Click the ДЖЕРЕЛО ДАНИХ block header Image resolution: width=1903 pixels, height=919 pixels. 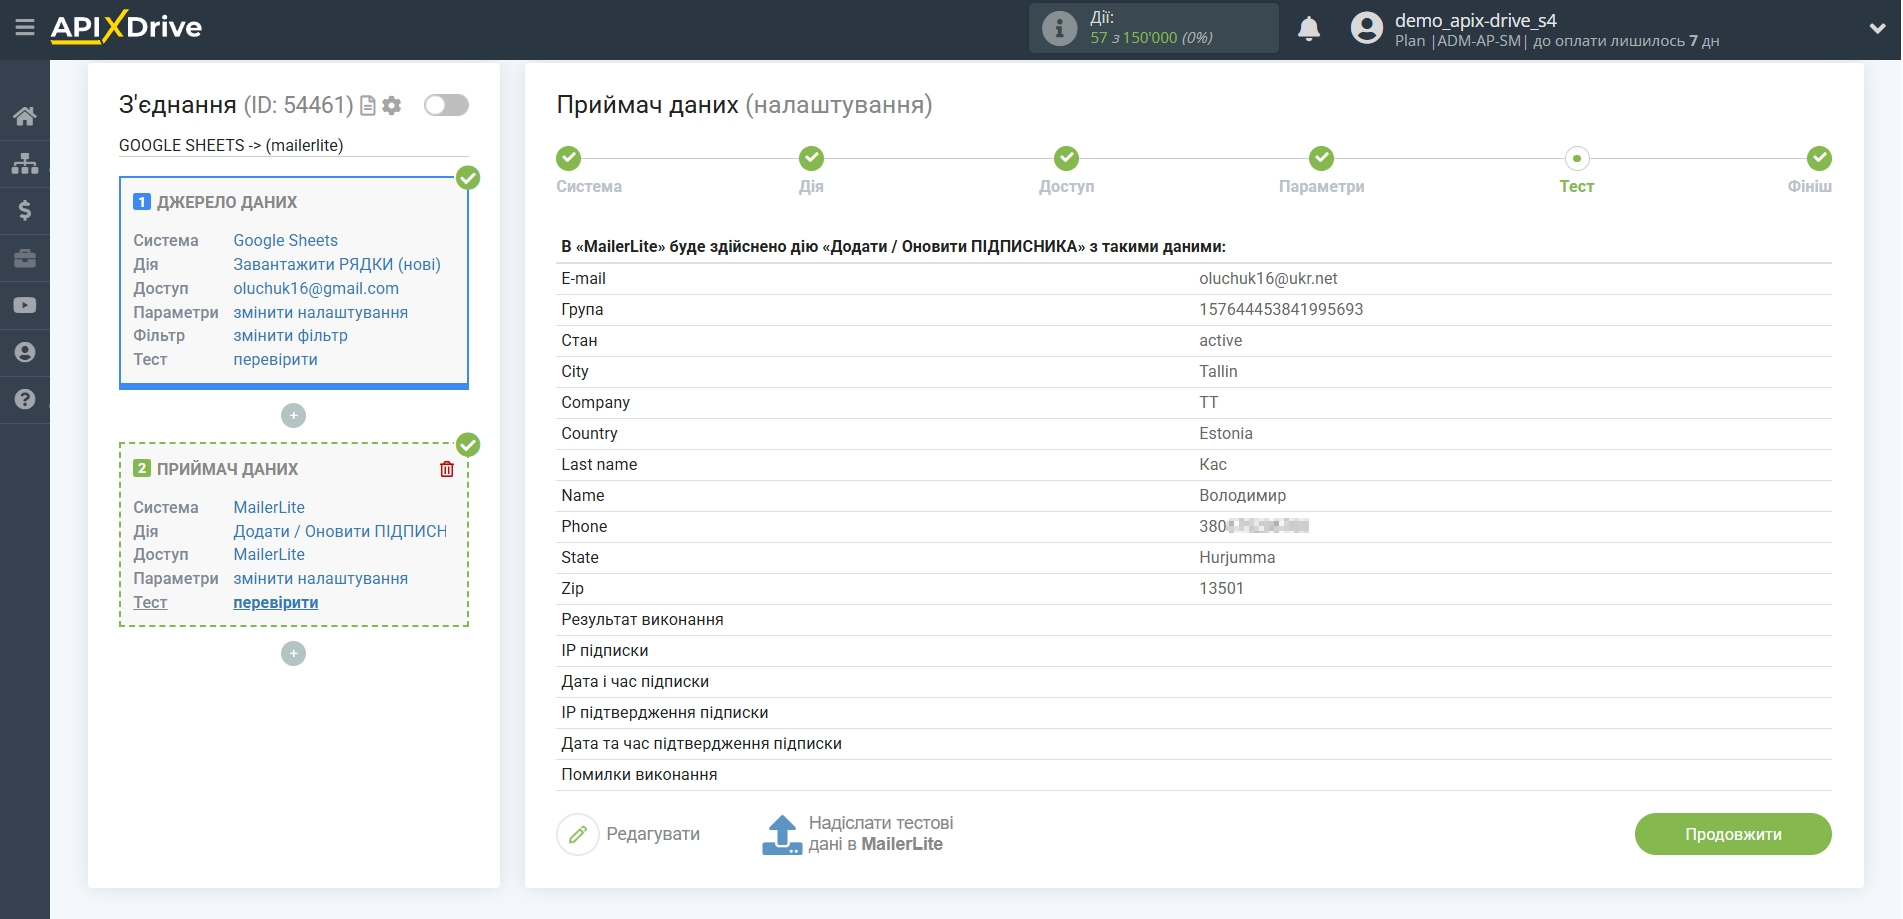(227, 202)
